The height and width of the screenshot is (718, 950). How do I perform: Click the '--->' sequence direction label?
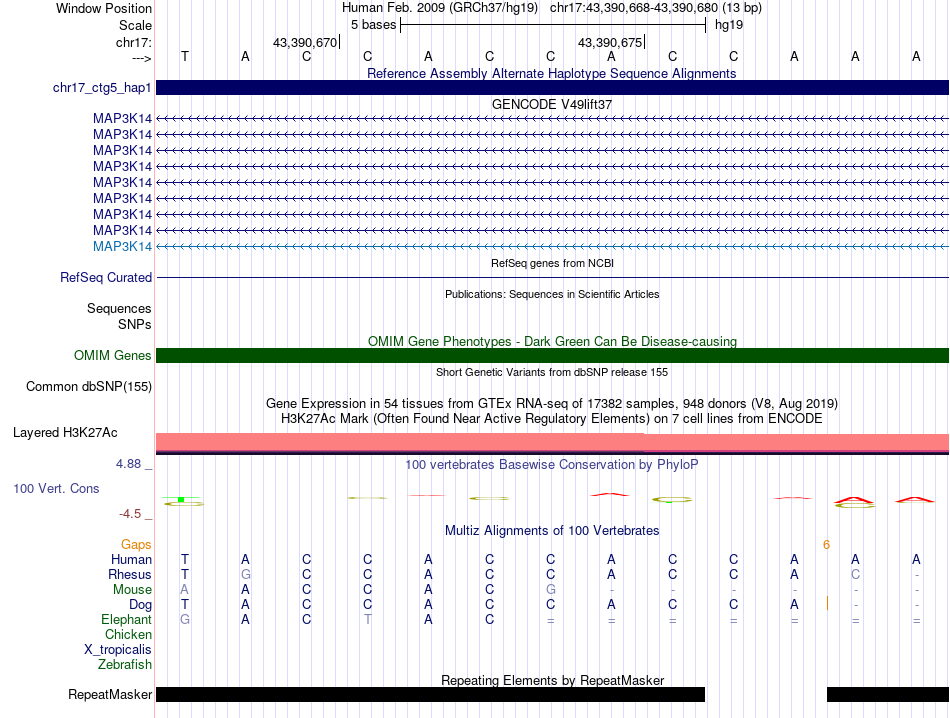[x=141, y=58]
